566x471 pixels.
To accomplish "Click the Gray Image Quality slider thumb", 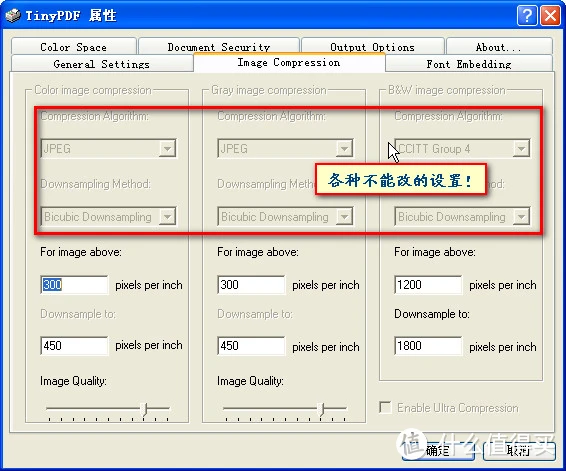I will [321, 409].
